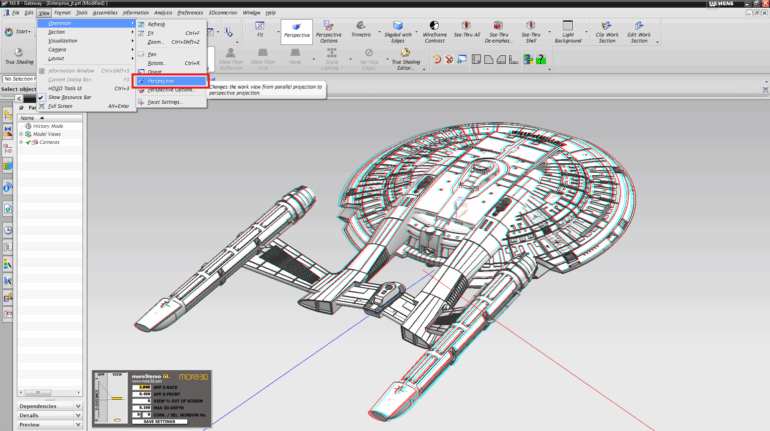Open True Shading Editor
The height and width of the screenshot is (431, 770).
tap(406, 59)
